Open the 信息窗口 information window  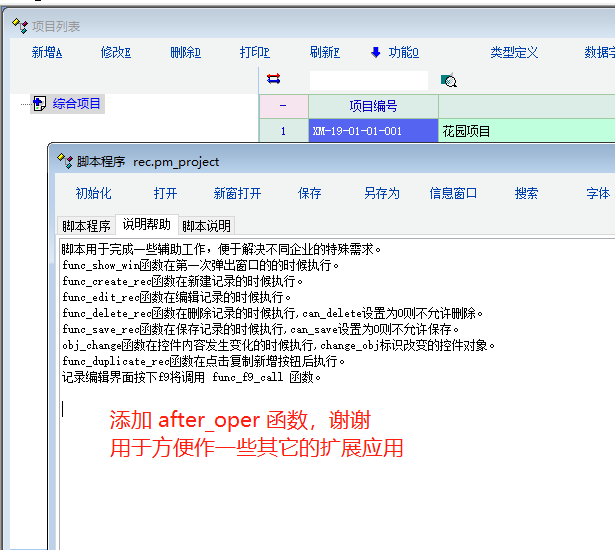point(453,194)
